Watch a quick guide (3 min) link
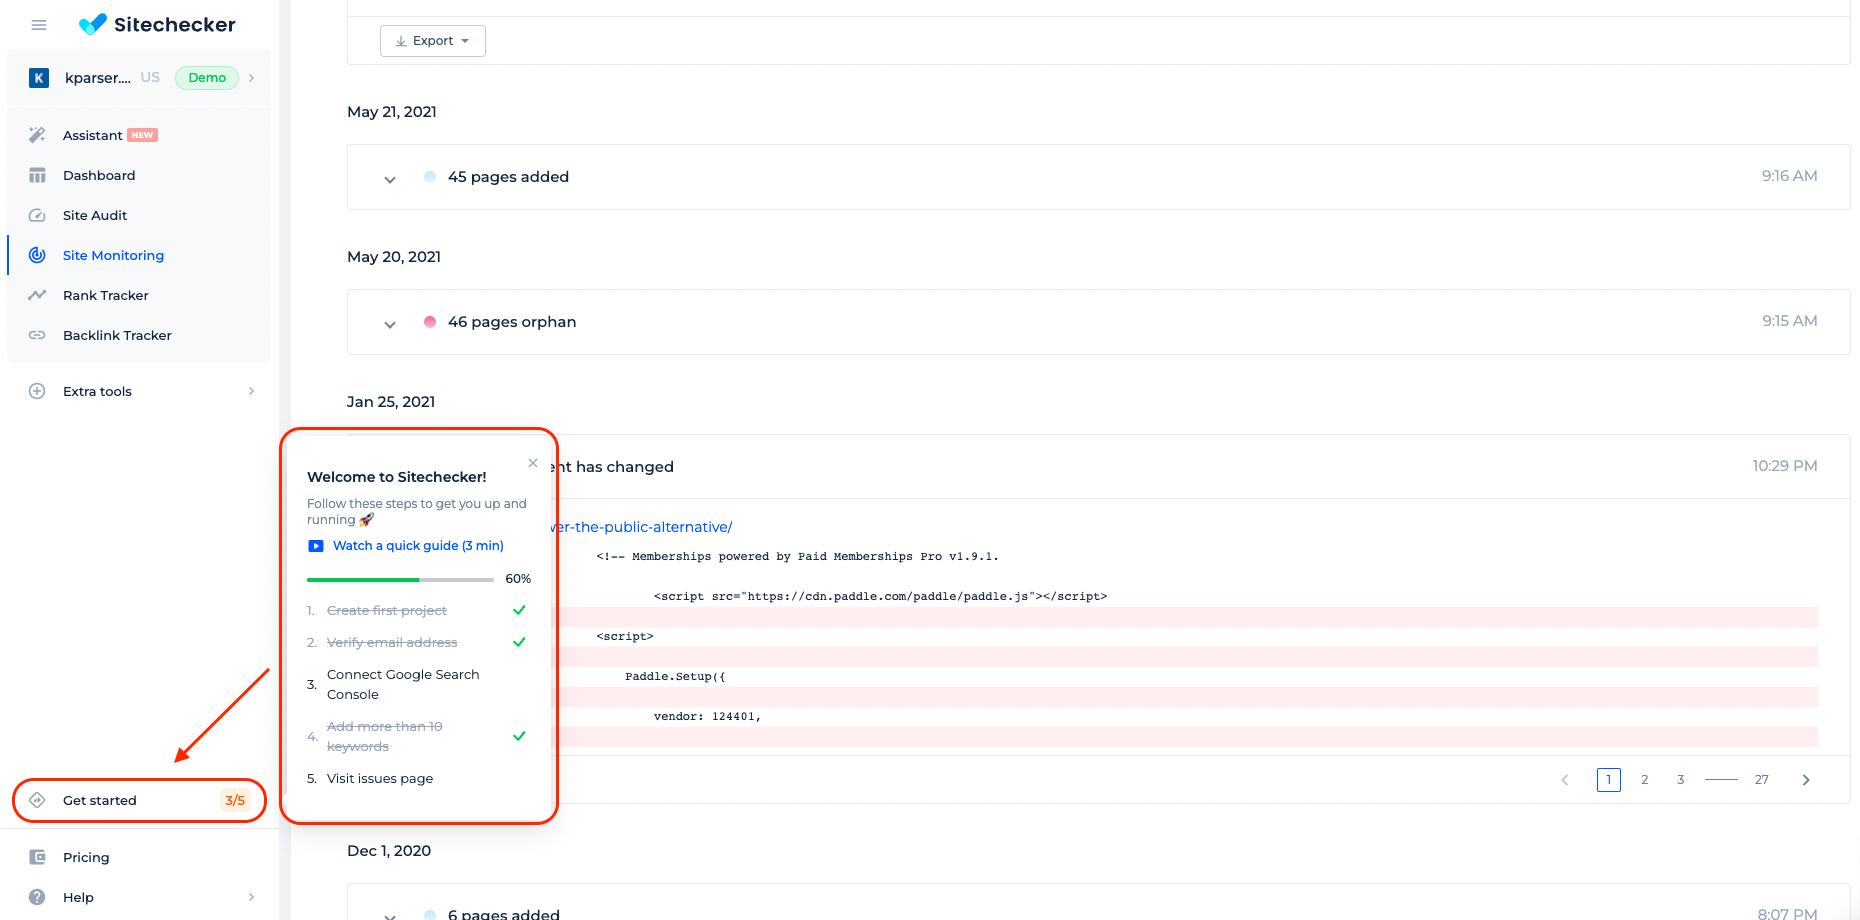Viewport: 1860px width, 920px height. [x=418, y=546]
